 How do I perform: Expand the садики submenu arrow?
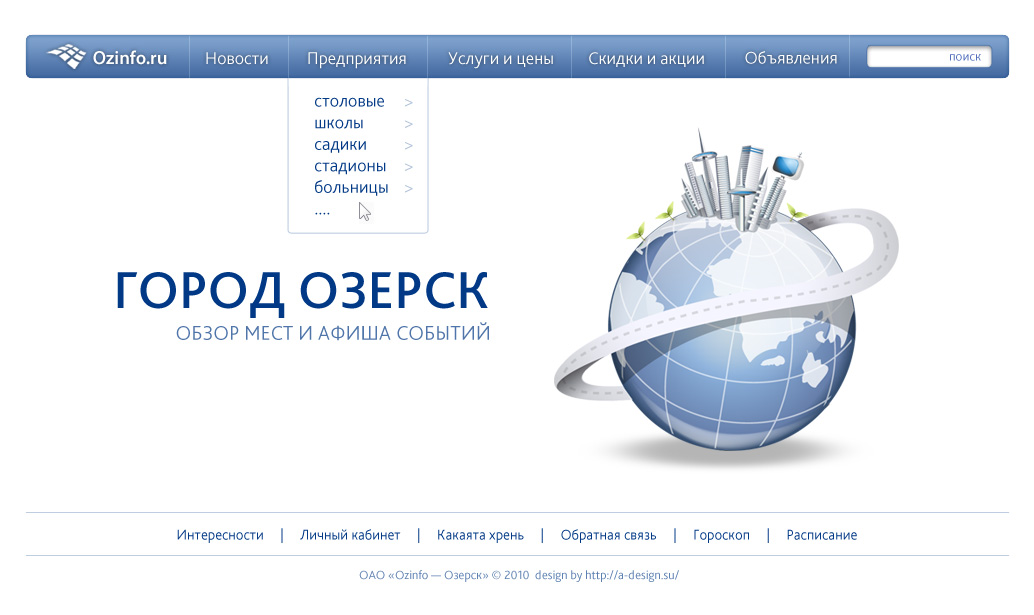click(x=409, y=146)
